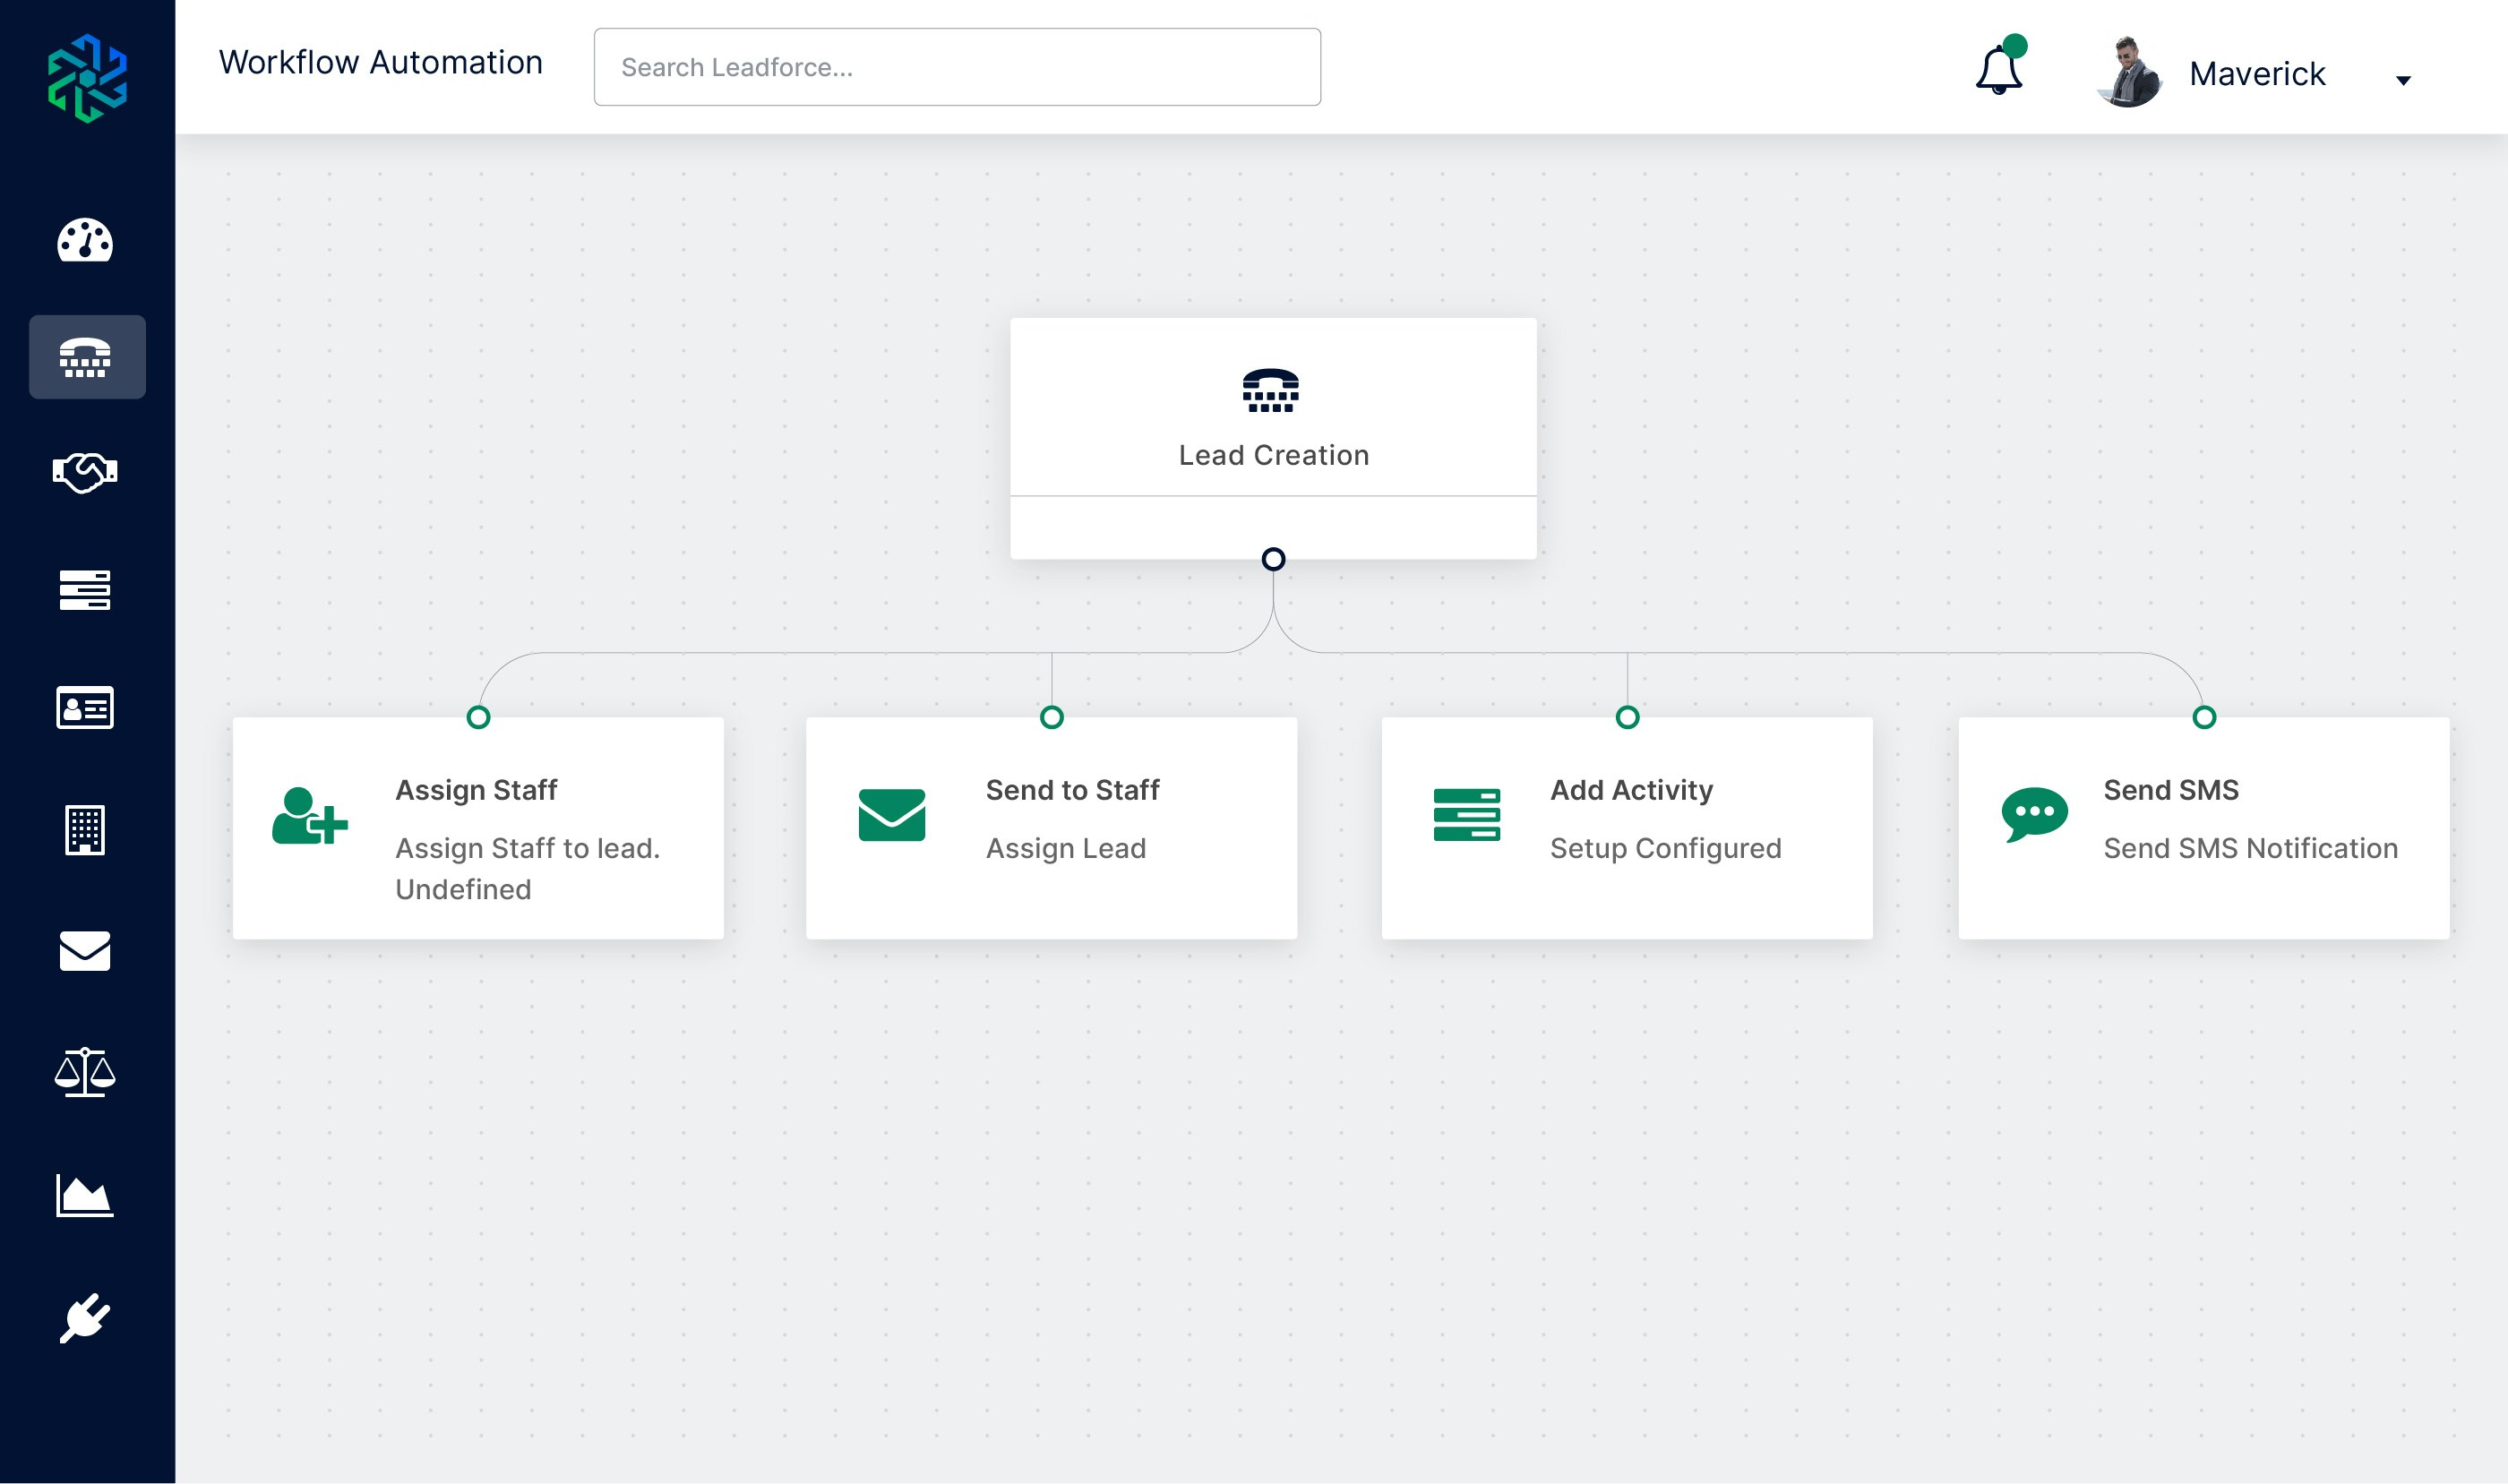The image size is (2508, 1484).
Task: Click 'Assign Staff to lead. Undefined' text
Action: point(527,868)
